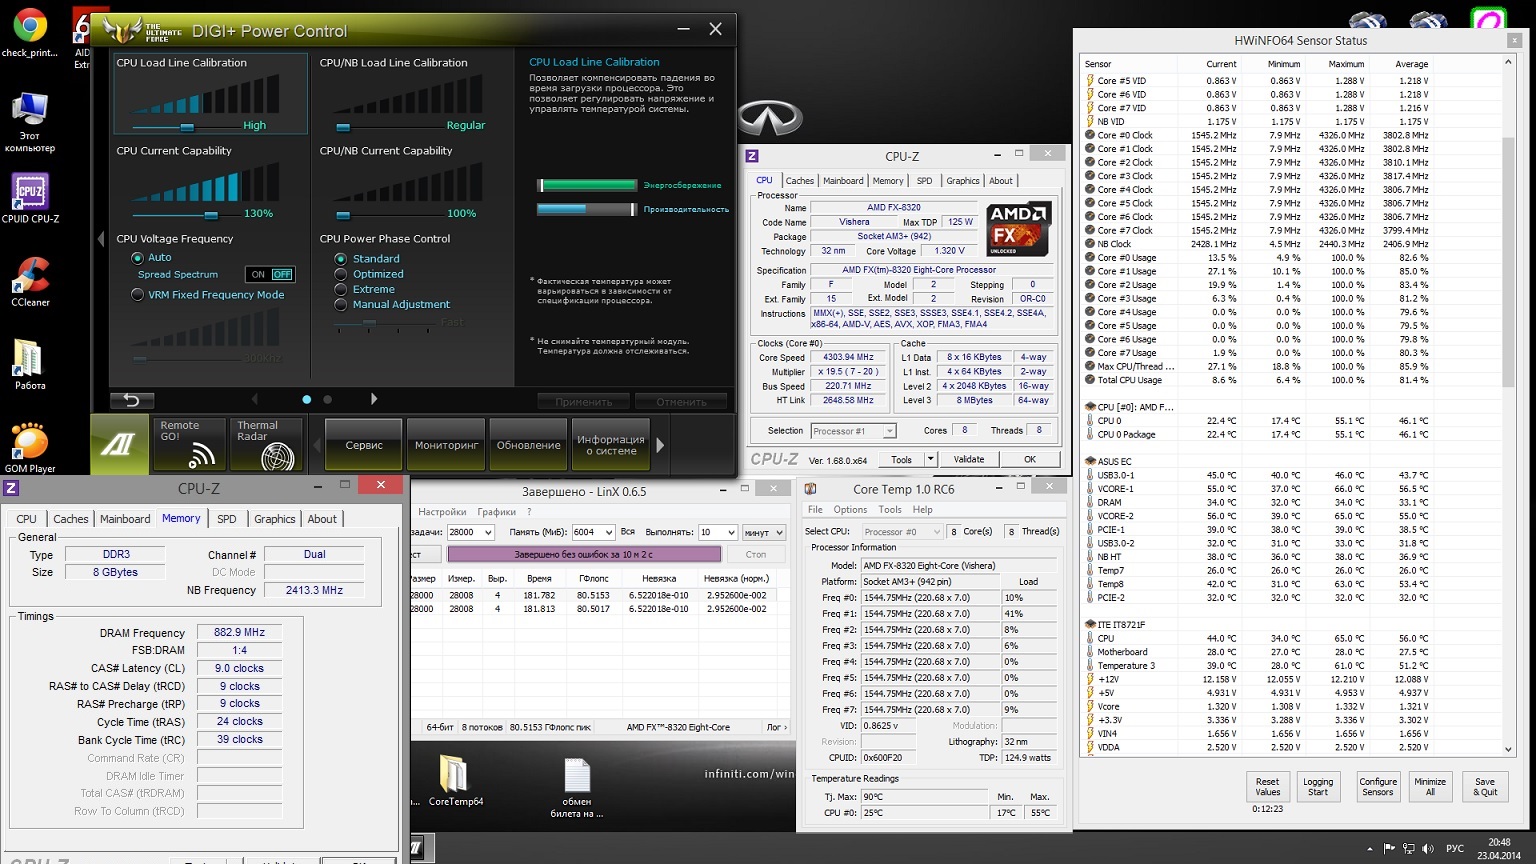This screenshot has height=864, width=1536.
Task: Click HWiNFO sensor list vertical scrollbar
Action: click(1508, 405)
